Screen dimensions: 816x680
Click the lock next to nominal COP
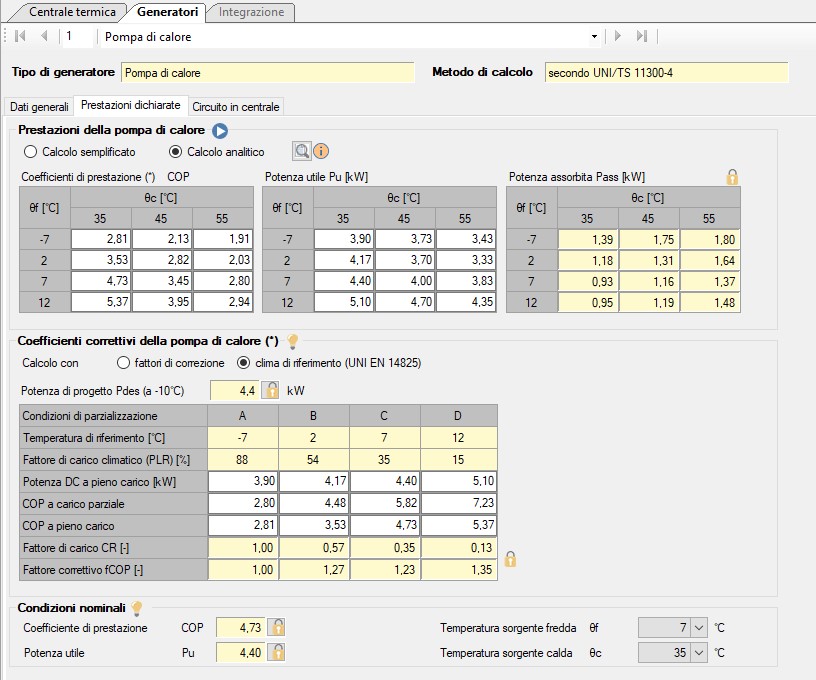(x=278, y=627)
